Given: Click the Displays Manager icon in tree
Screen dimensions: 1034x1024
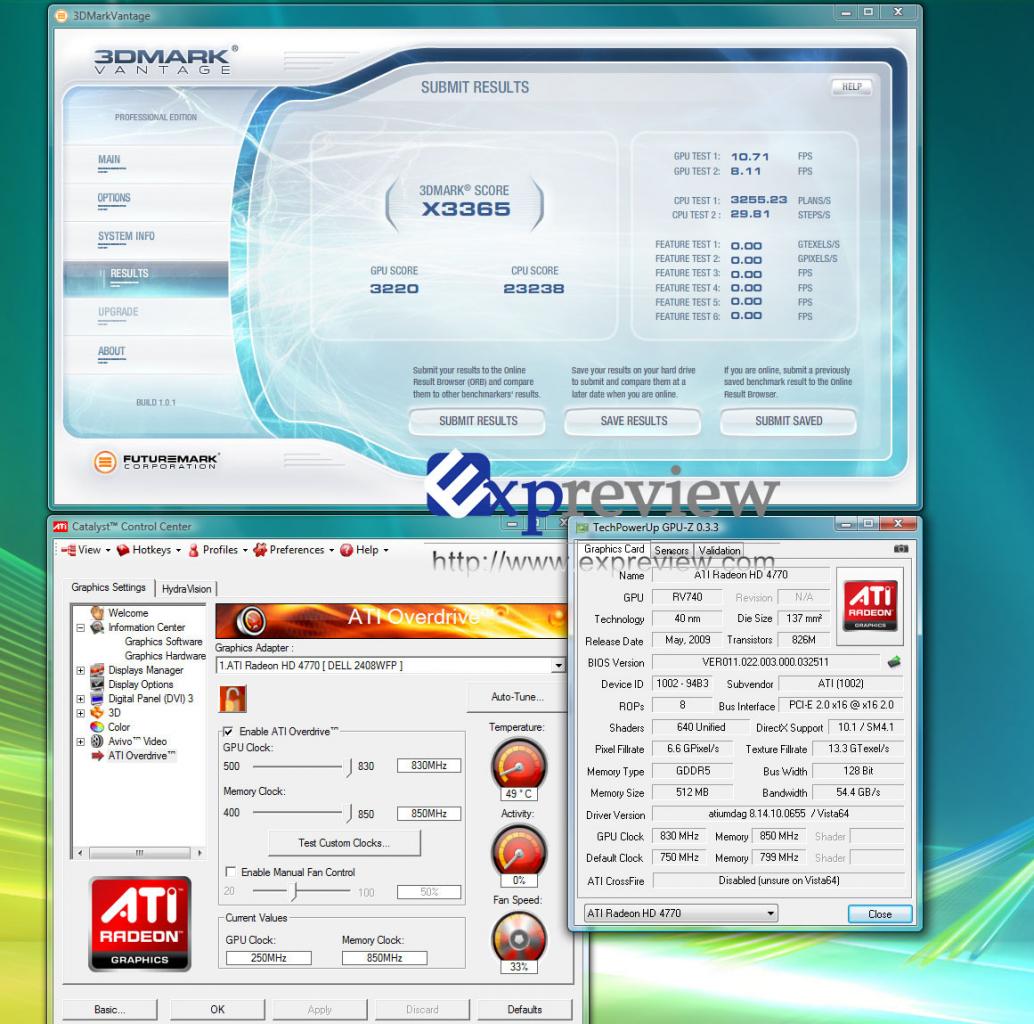Looking at the screenshot, I should (98, 670).
